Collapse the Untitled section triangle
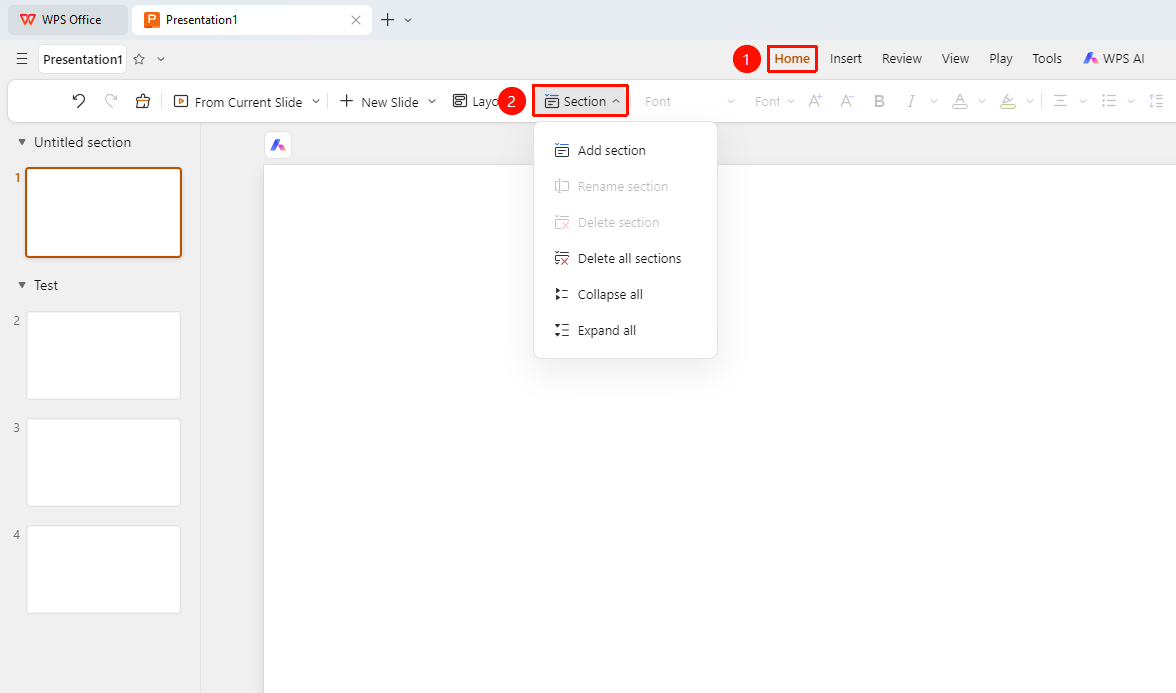Screen dimensions: 1176x693 click(22, 142)
